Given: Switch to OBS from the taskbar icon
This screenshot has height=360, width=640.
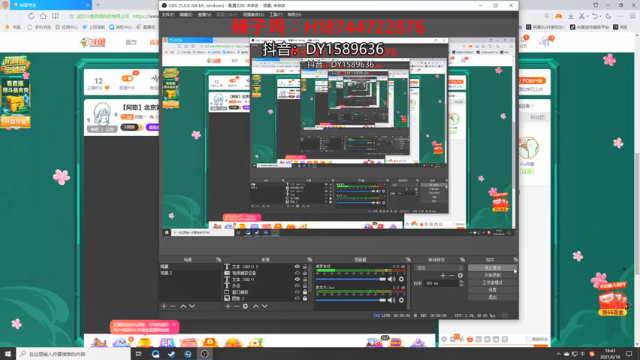Looking at the screenshot, I should tap(204, 354).
